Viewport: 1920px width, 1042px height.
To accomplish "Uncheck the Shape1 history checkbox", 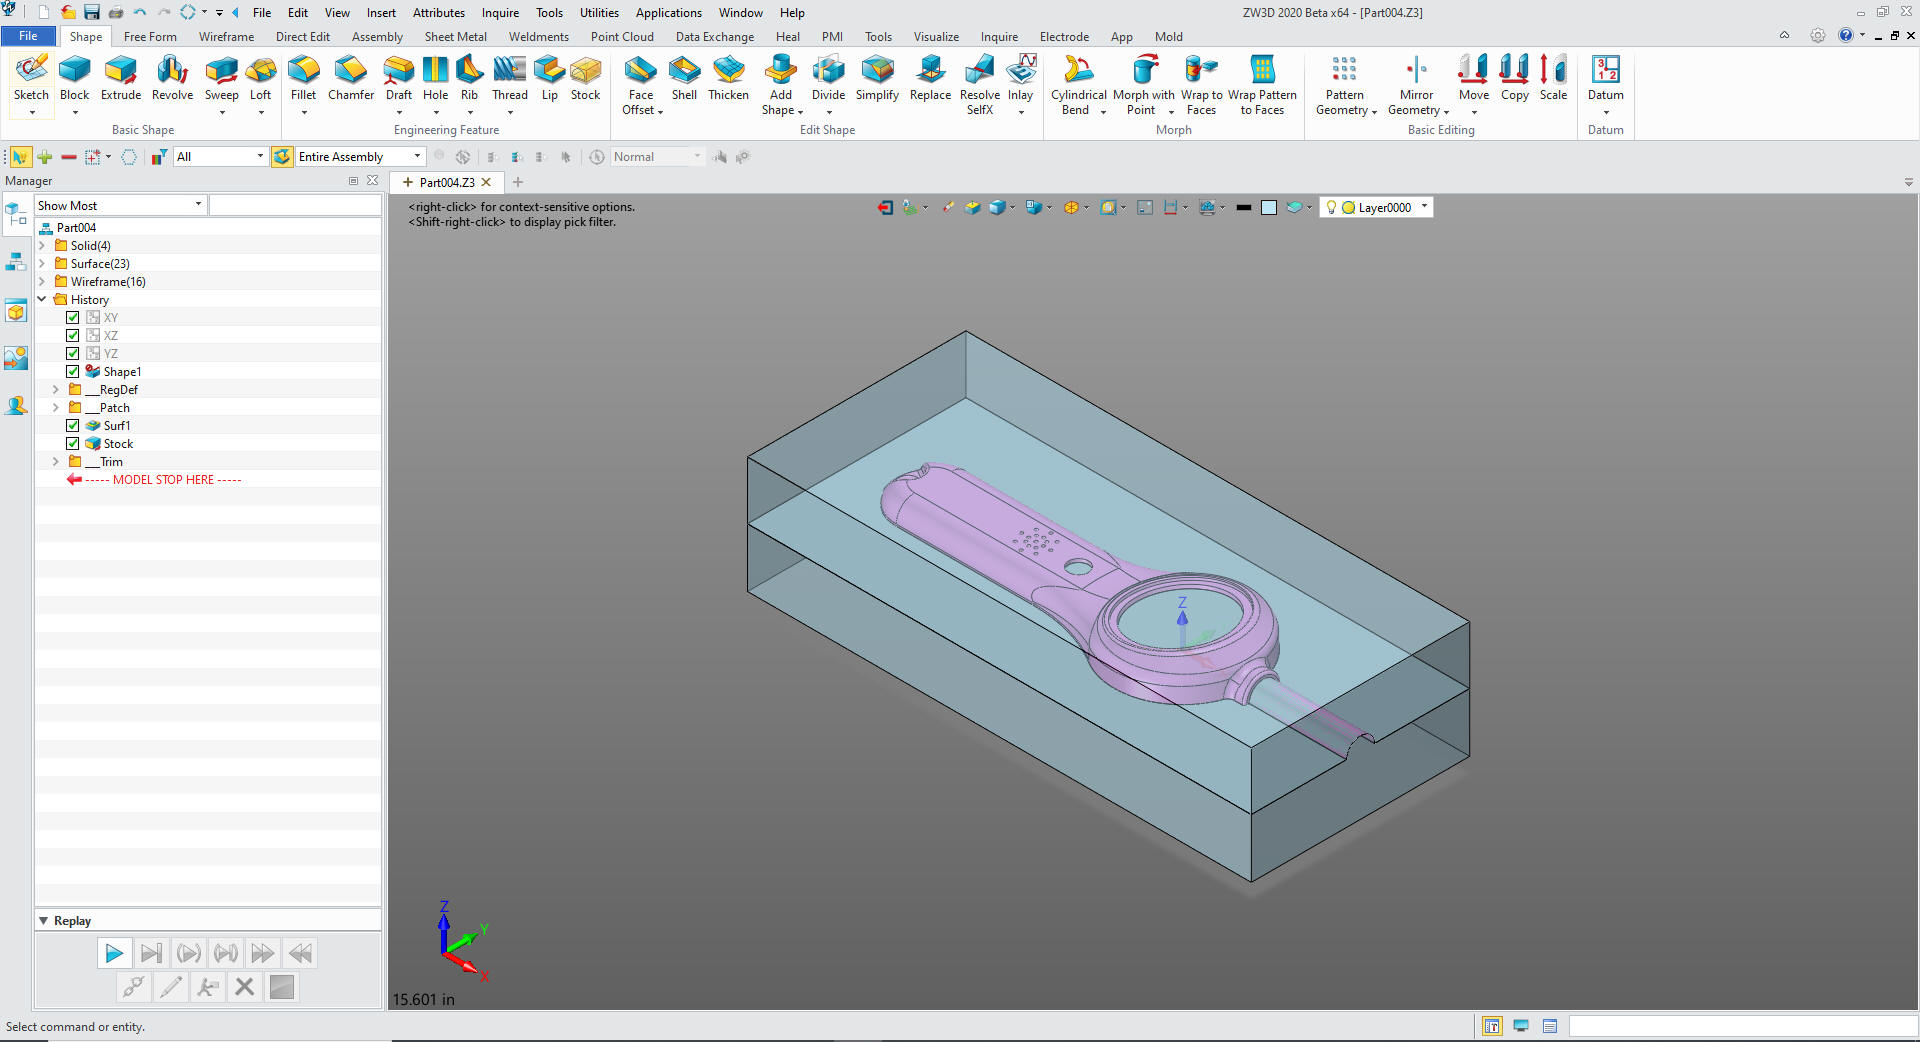I will click(73, 372).
